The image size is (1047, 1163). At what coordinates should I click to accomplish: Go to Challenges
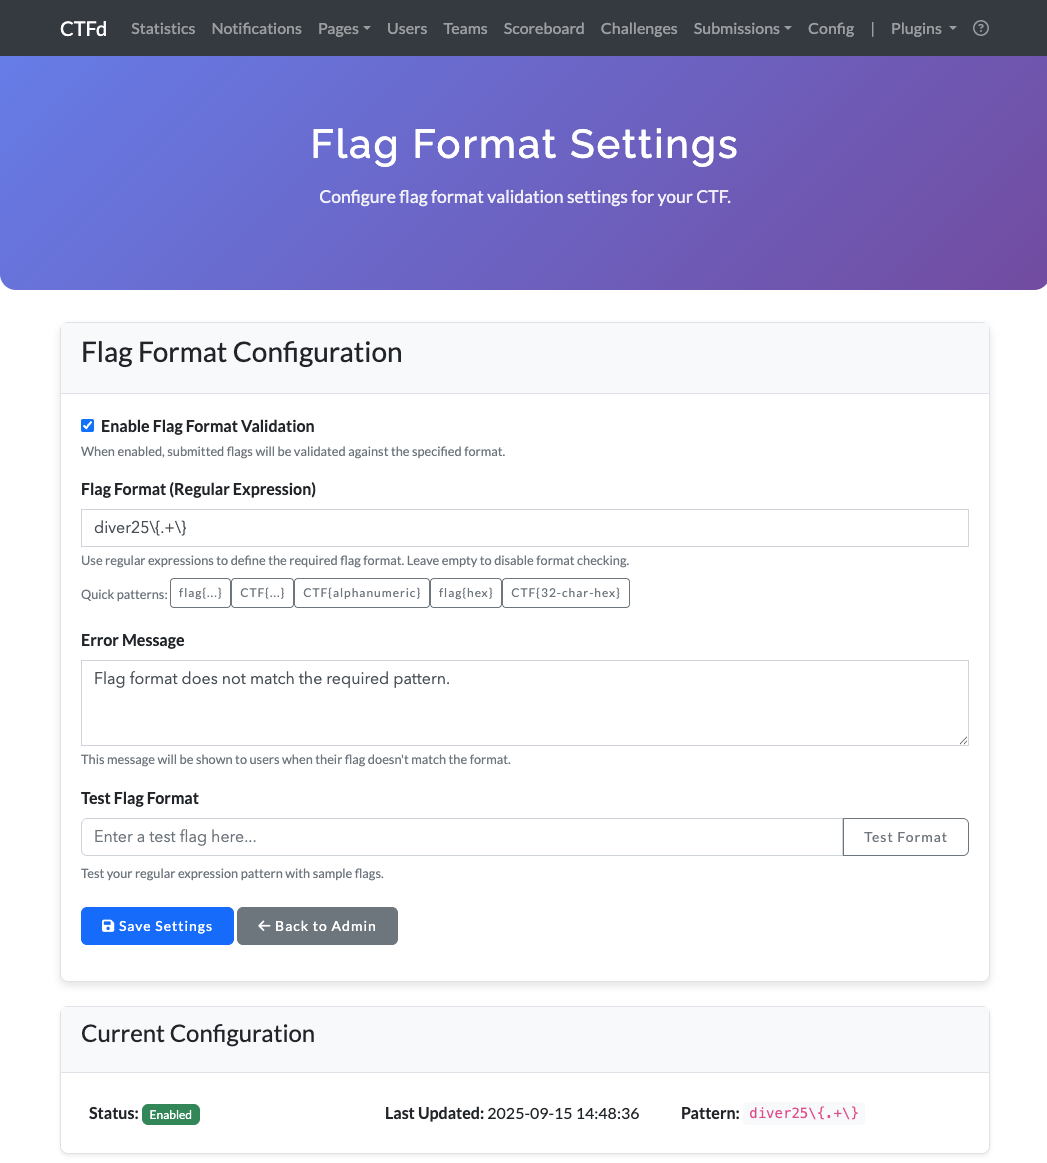point(638,28)
